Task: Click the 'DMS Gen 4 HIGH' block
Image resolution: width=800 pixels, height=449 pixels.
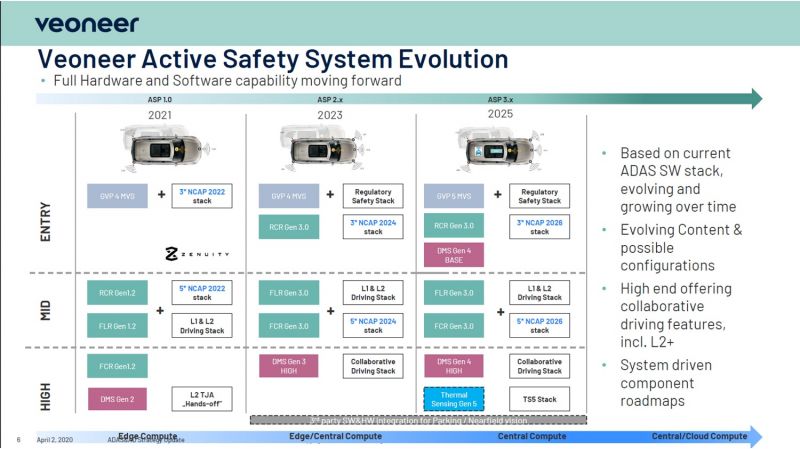Action: (454, 366)
